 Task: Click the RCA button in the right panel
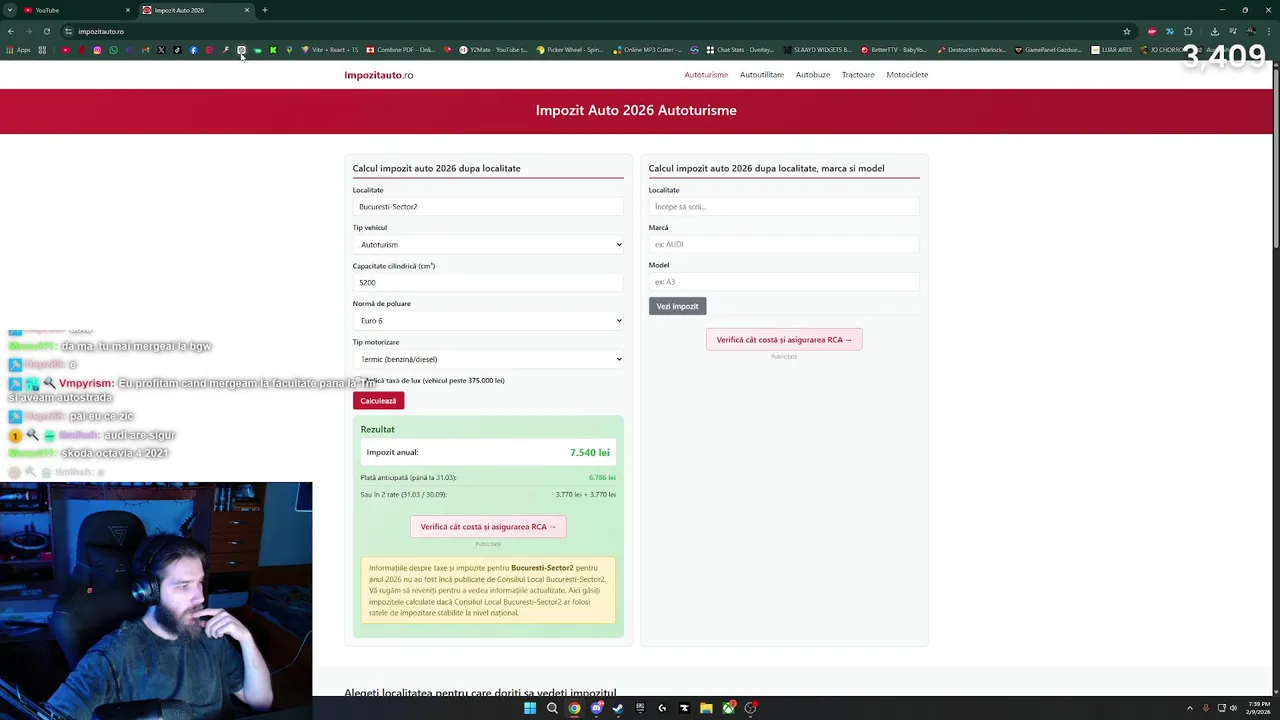pos(784,340)
